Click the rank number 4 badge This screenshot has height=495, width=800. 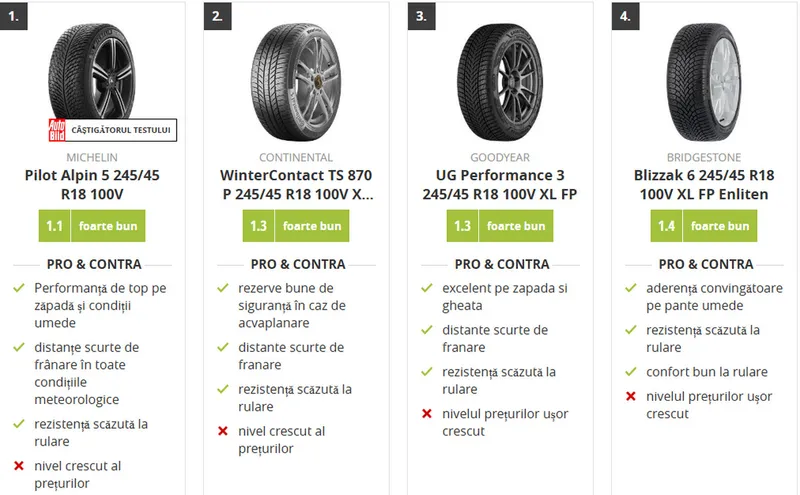coord(625,16)
